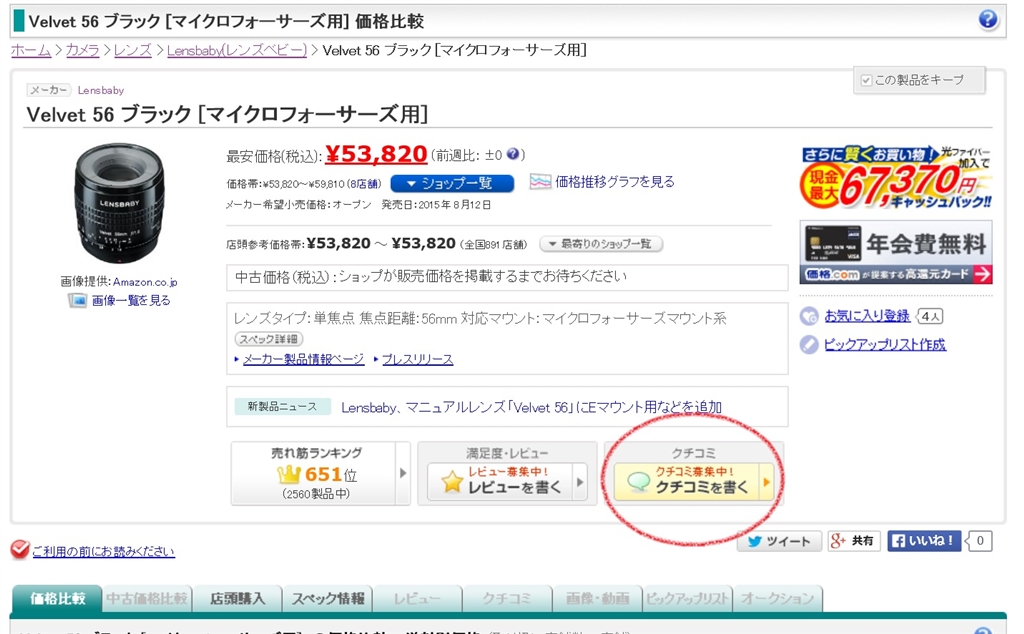Go to ホーム breadcrumb link
Screen dimensions: 1024x634
point(31,50)
